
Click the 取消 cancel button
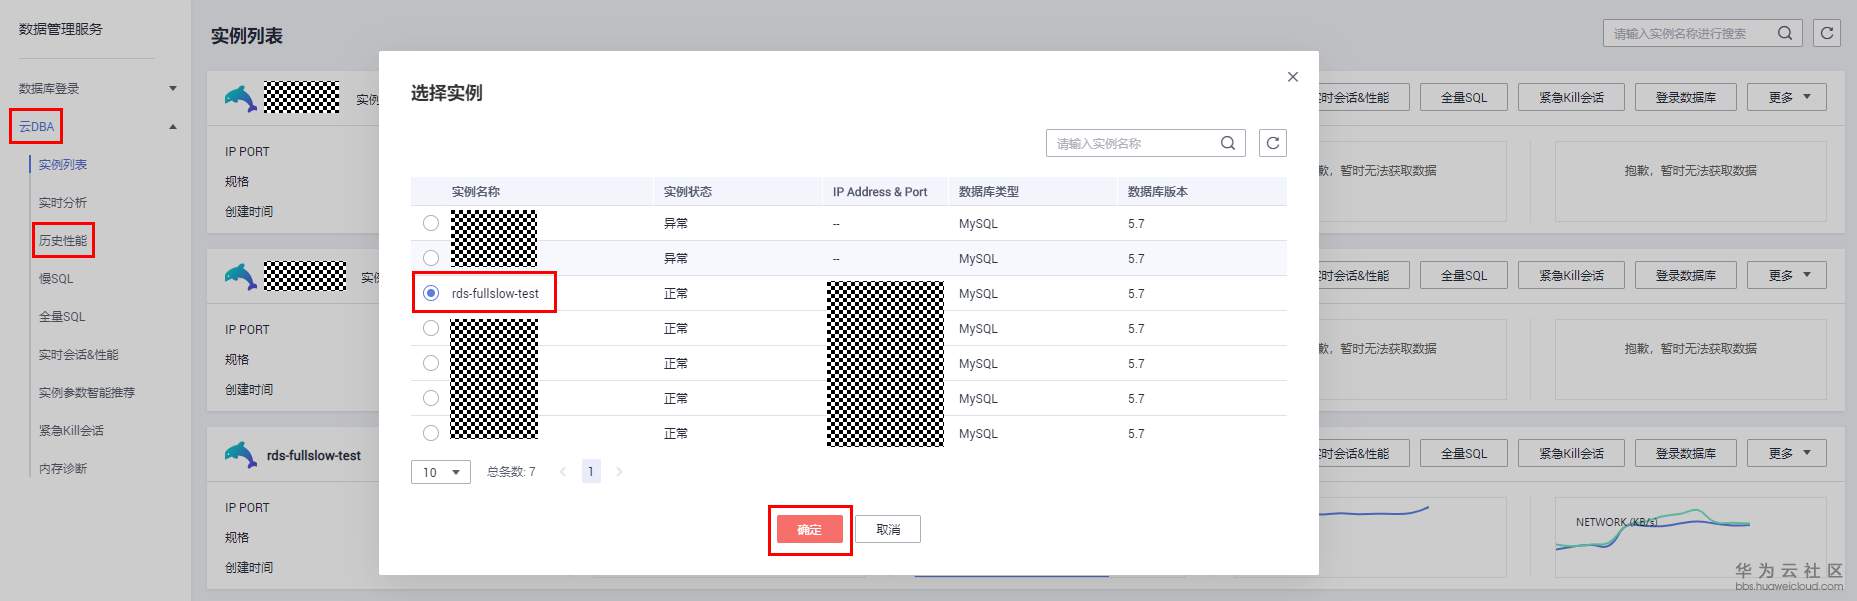(x=887, y=530)
